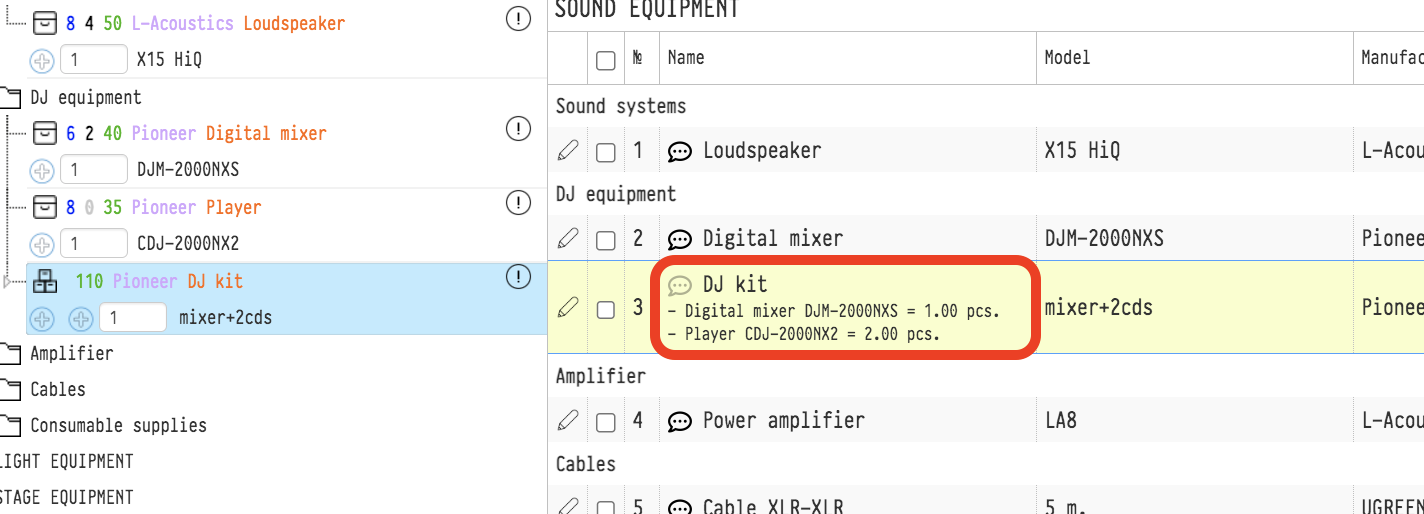
Task: Click the kit icon for Pioneer DJ kit
Action: click(46, 282)
